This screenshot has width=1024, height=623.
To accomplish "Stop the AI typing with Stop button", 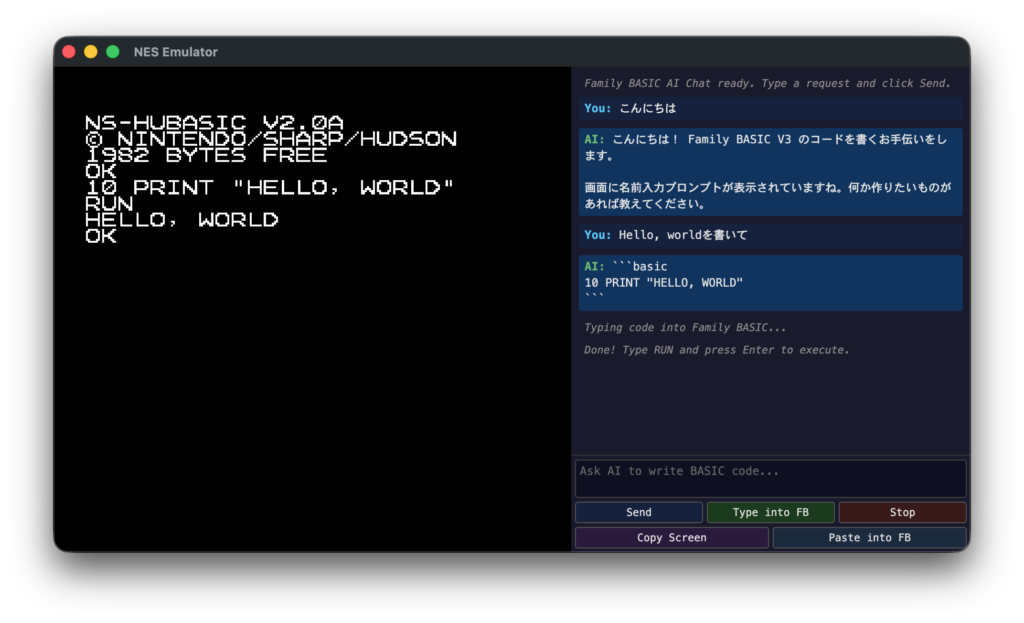I will [902, 512].
